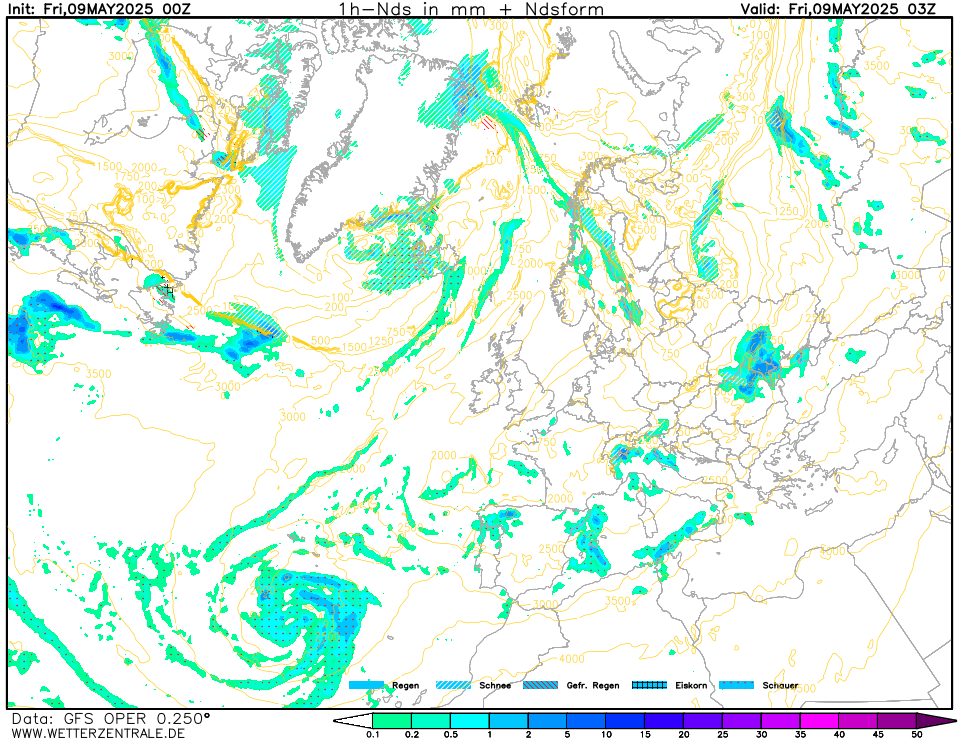Click the 15–20 mm color bar segment
Screen dimensions: 959x741
(x=664, y=720)
